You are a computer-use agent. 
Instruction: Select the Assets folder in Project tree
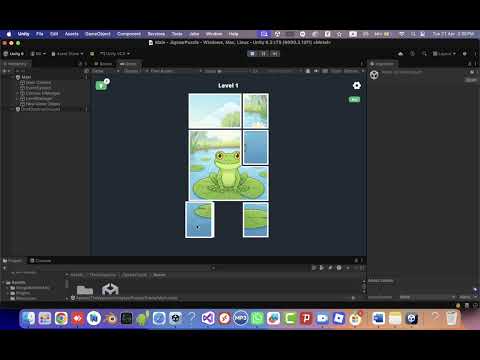(16, 282)
